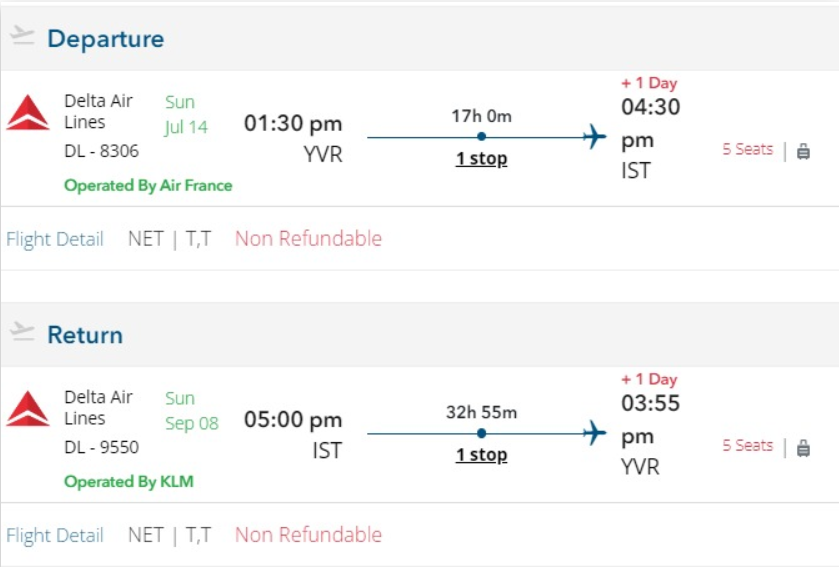This screenshot has width=839, height=567.
Task: Click the Departure section plane icon
Action: pos(22,37)
